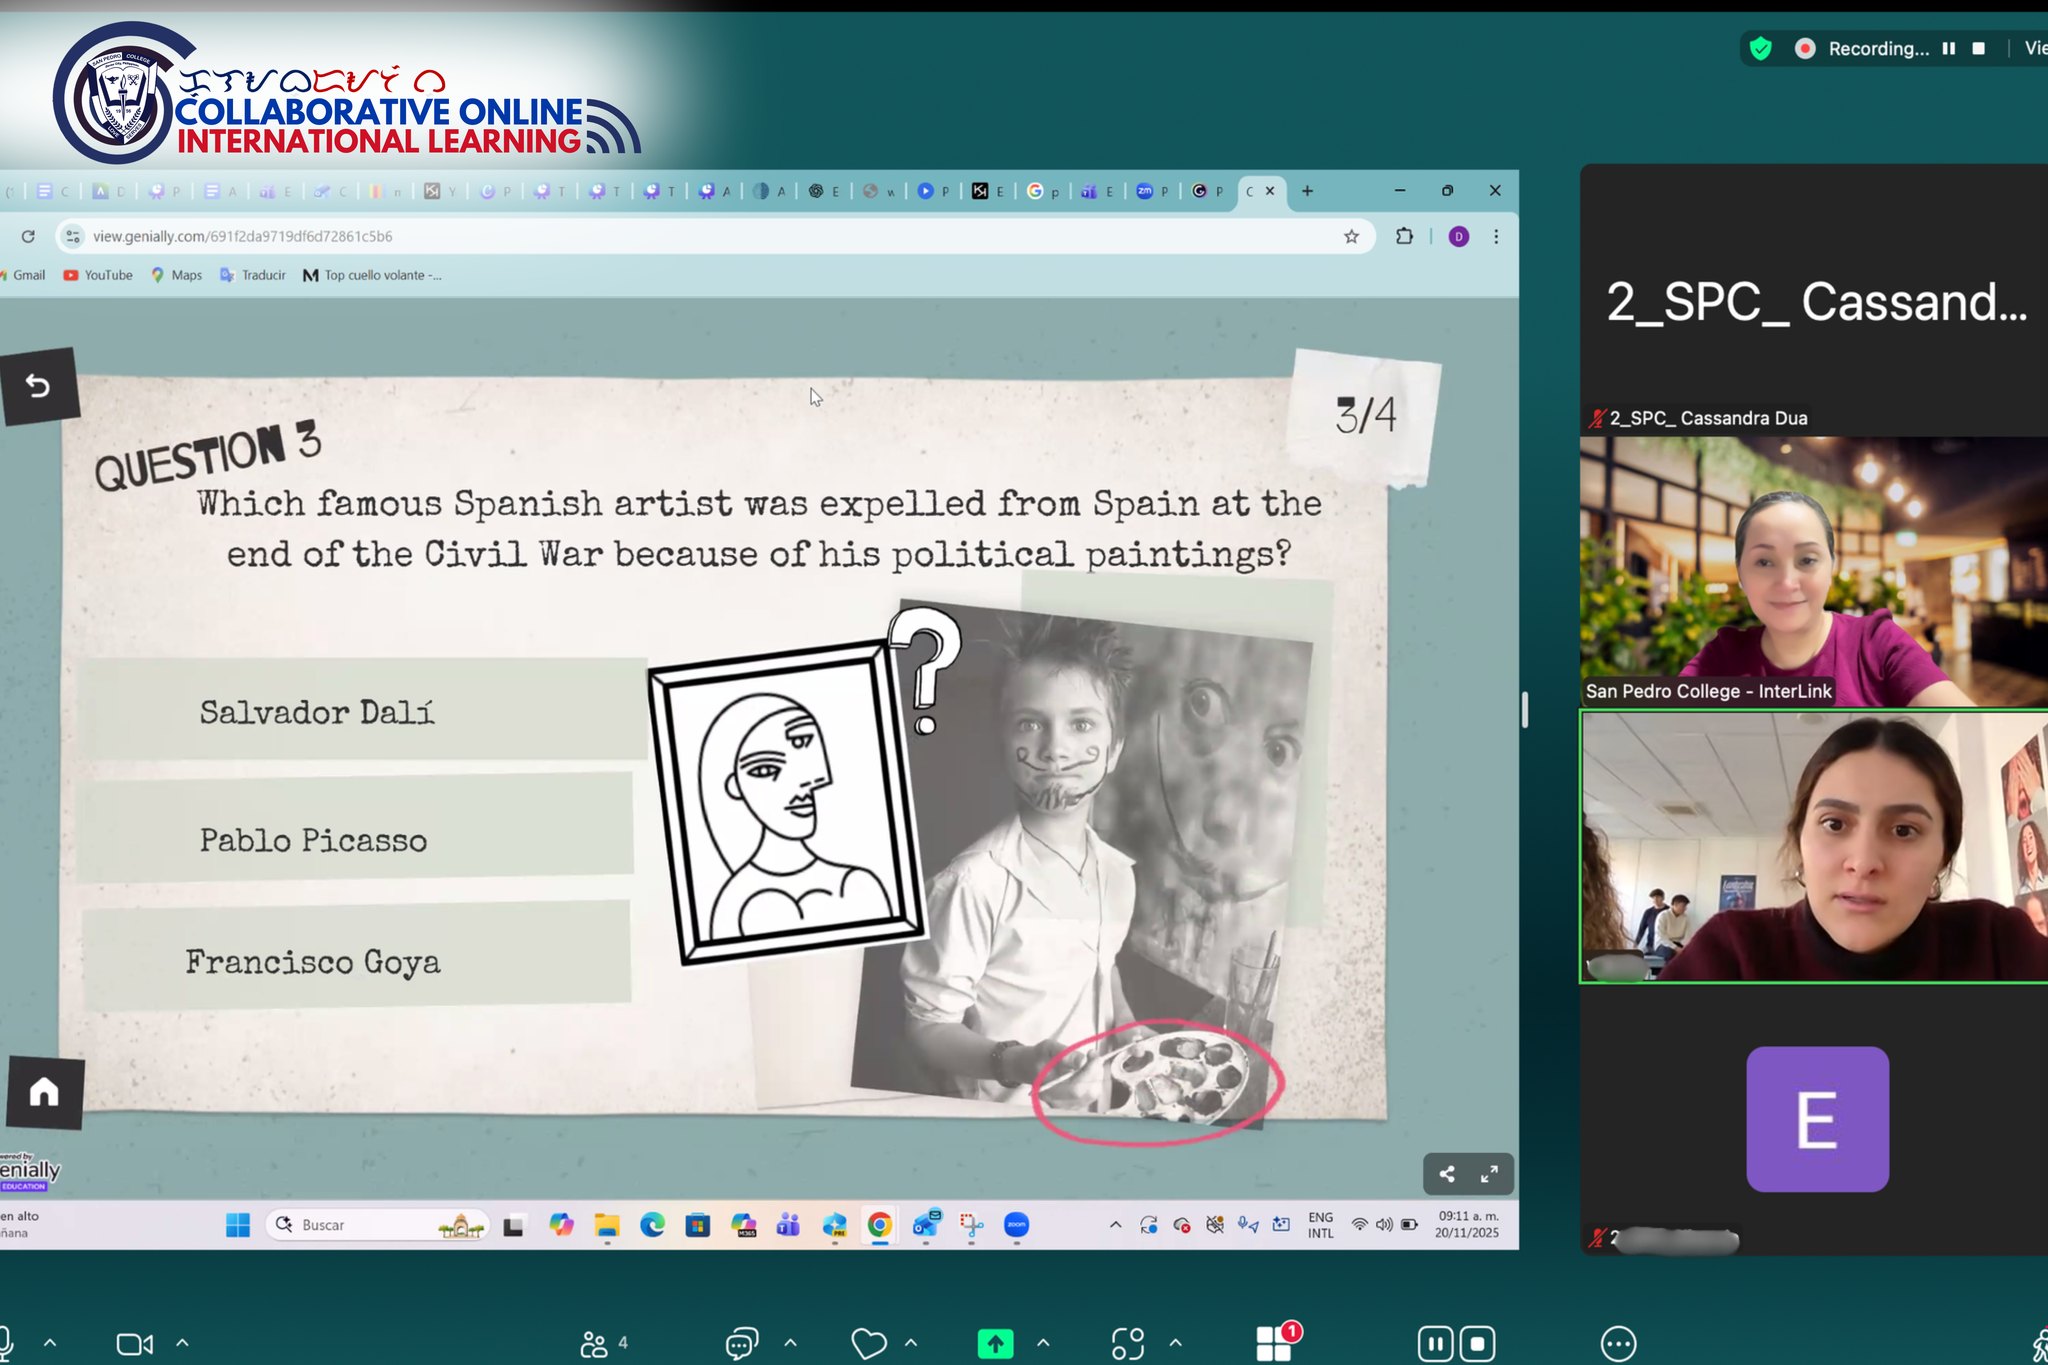Open the Zoom chat panel
The height and width of the screenshot is (1365, 2048).
click(741, 1344)
